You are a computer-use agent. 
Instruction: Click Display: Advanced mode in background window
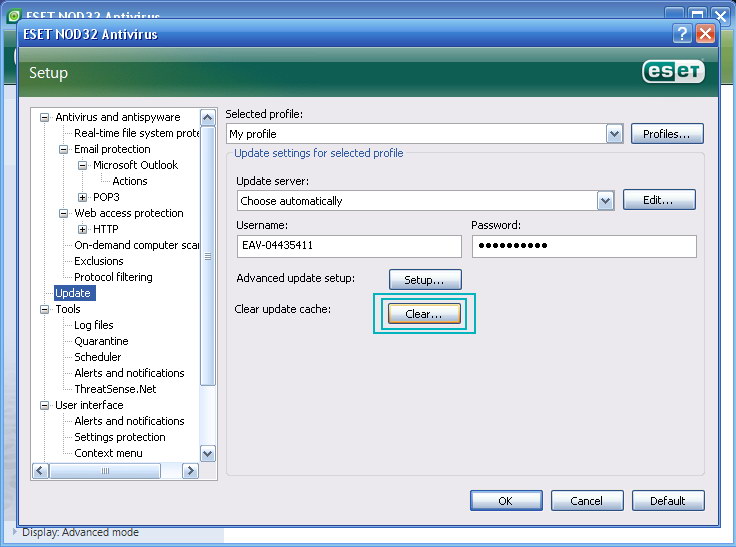(80, 532)
